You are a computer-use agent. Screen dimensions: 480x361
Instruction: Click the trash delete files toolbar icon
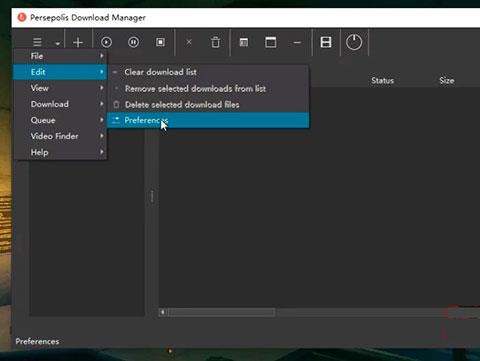216,42
